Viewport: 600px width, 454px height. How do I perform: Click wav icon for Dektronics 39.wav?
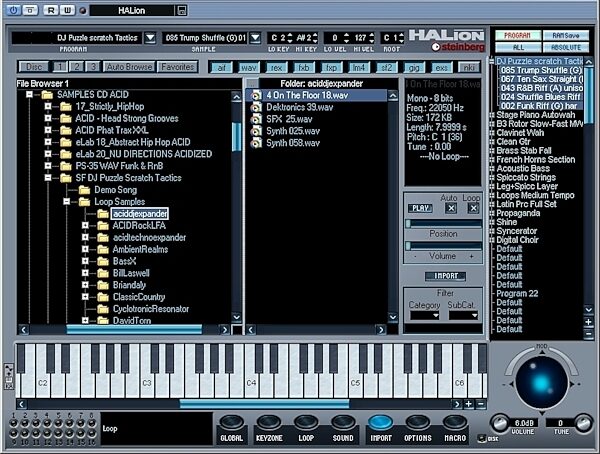pos(256,107)
